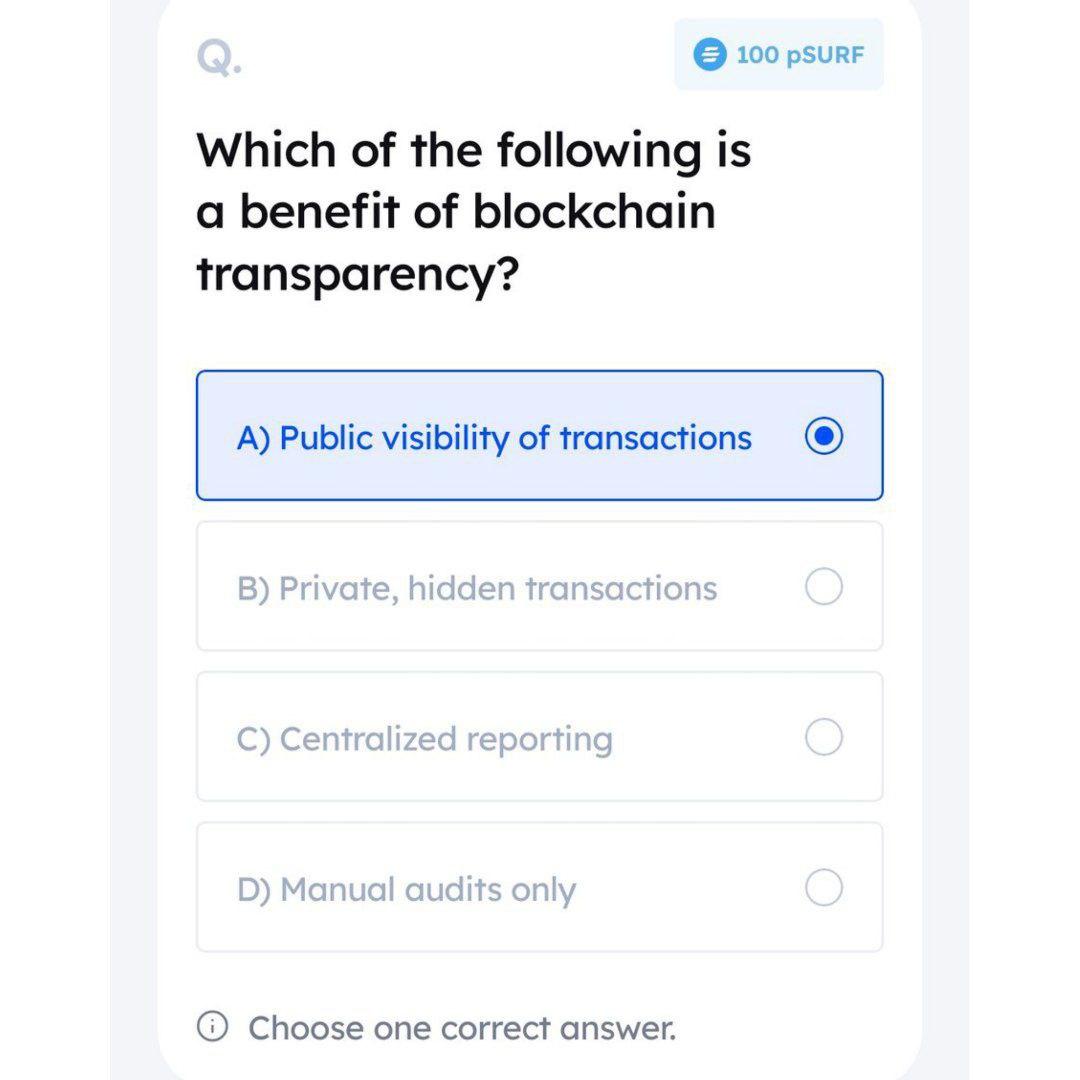The image size is (1080, 1080).
Task: Choose the Public visibility of transactions answer text
Action: [x=515, y=438]
